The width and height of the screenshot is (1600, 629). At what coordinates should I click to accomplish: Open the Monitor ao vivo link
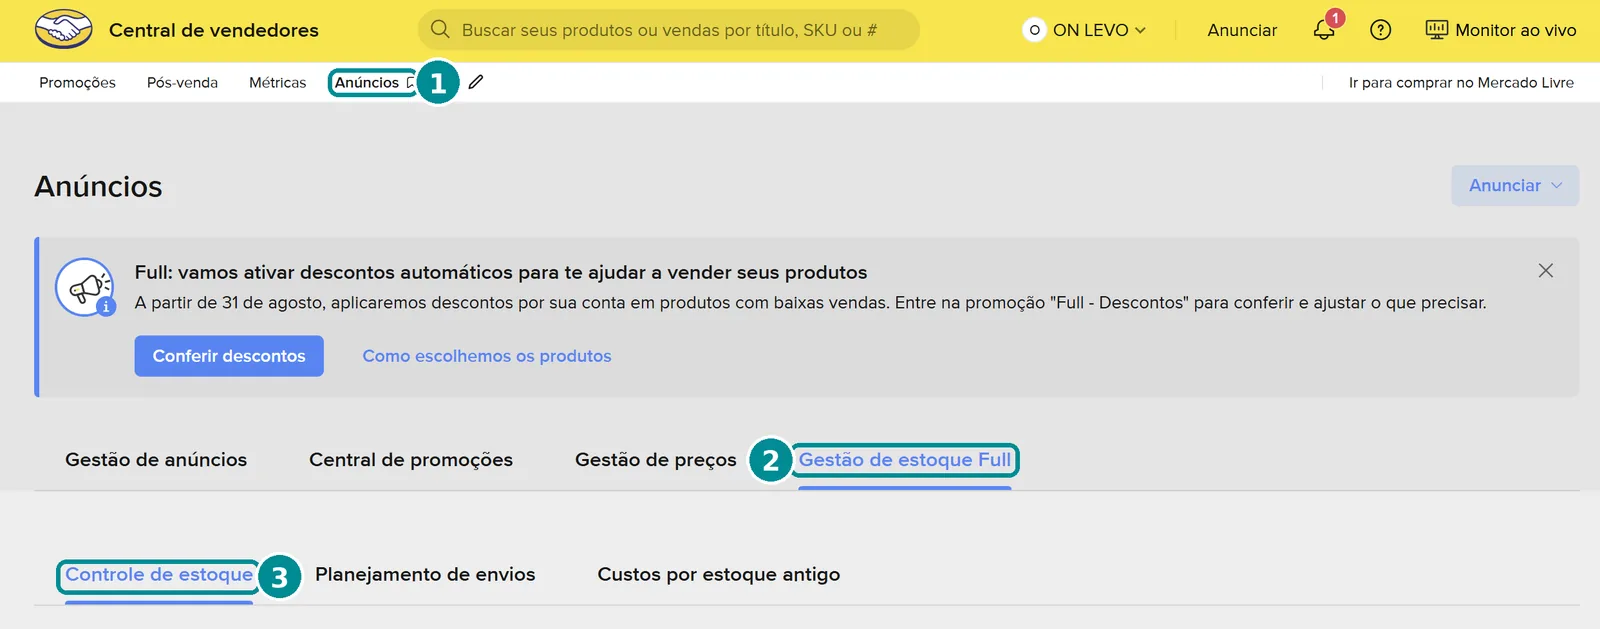(1501, 30)
